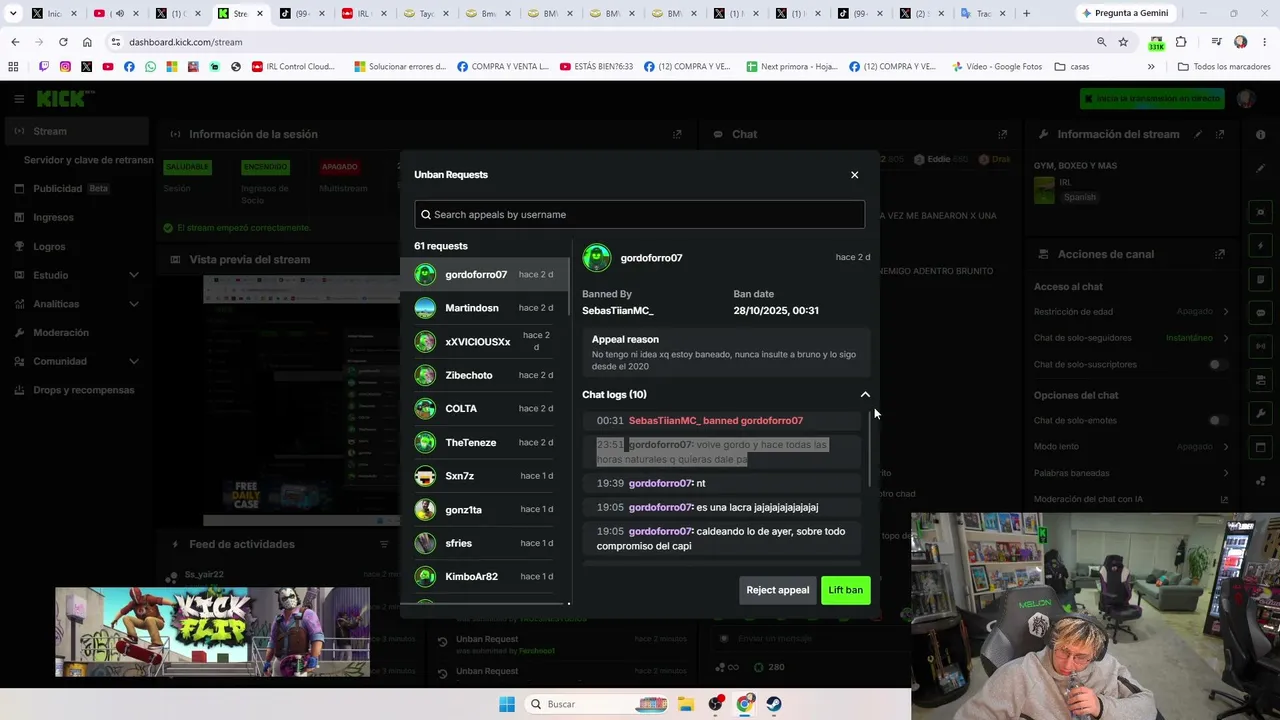The height and width of the screenshot is (720, 1280).
Task: Click the info icon in right rail
Action: coord(1260,134)
